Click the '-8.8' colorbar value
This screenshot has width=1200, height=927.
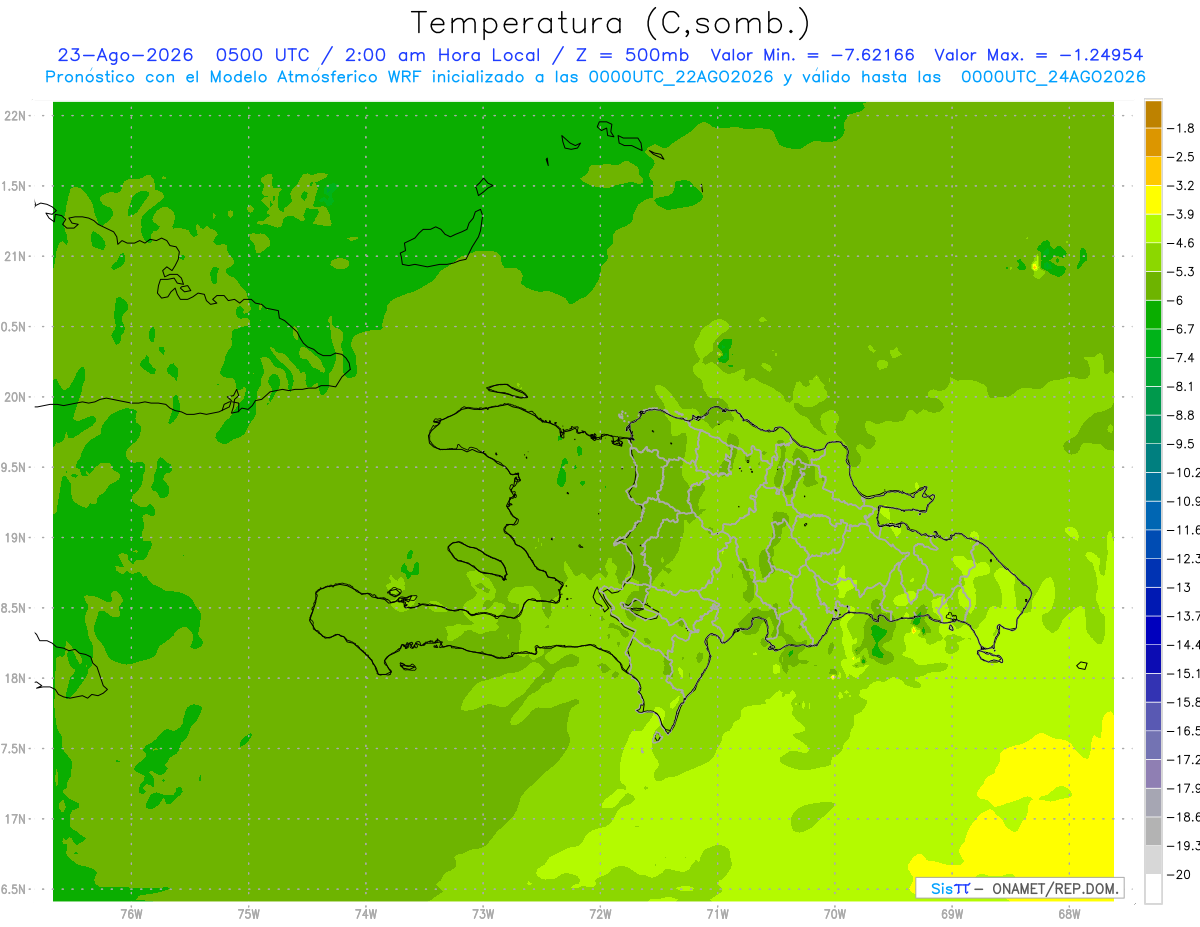click(x=1182, y=415)
